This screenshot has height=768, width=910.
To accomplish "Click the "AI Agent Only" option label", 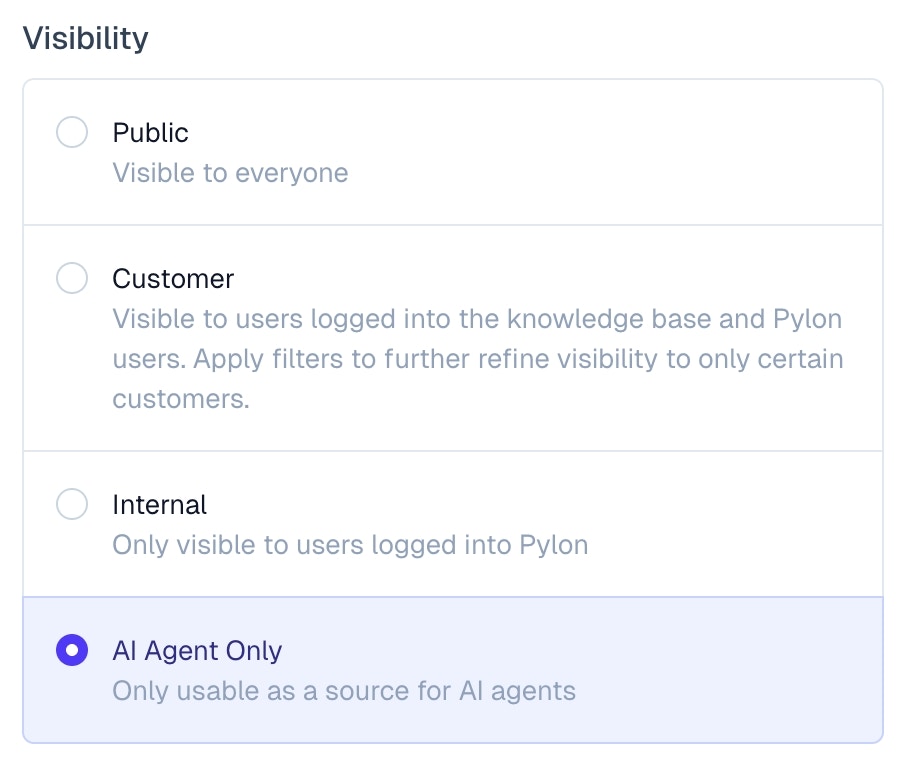I will (x=197, y=651).
